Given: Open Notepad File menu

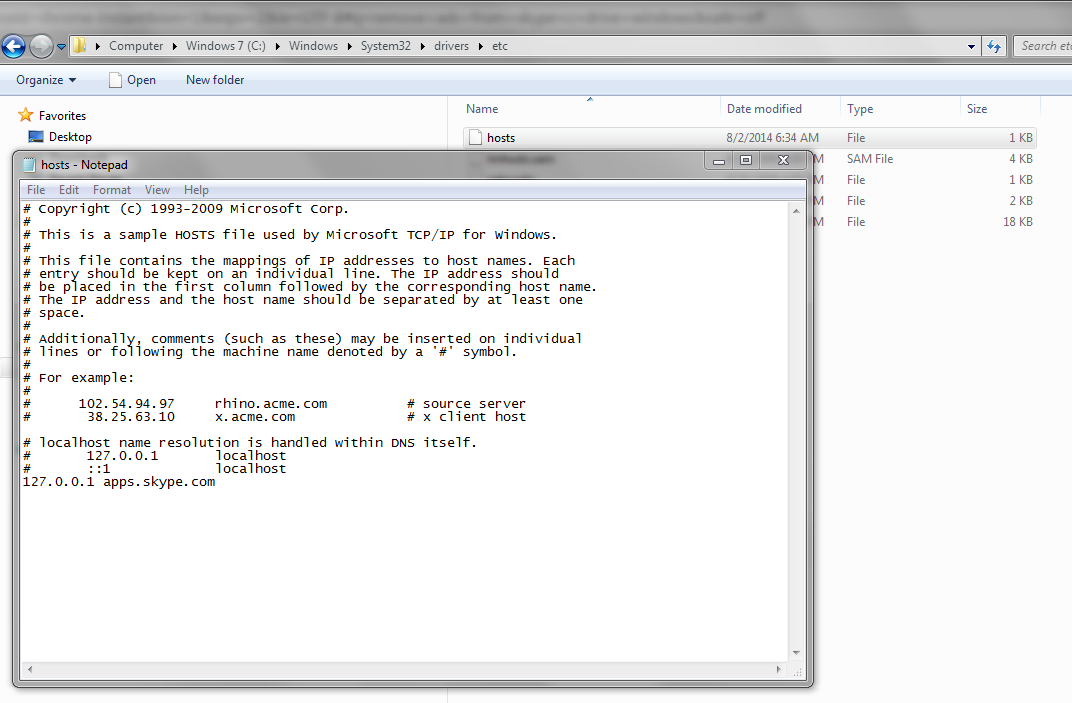Looking at the screenshot, I should point(36,189).
